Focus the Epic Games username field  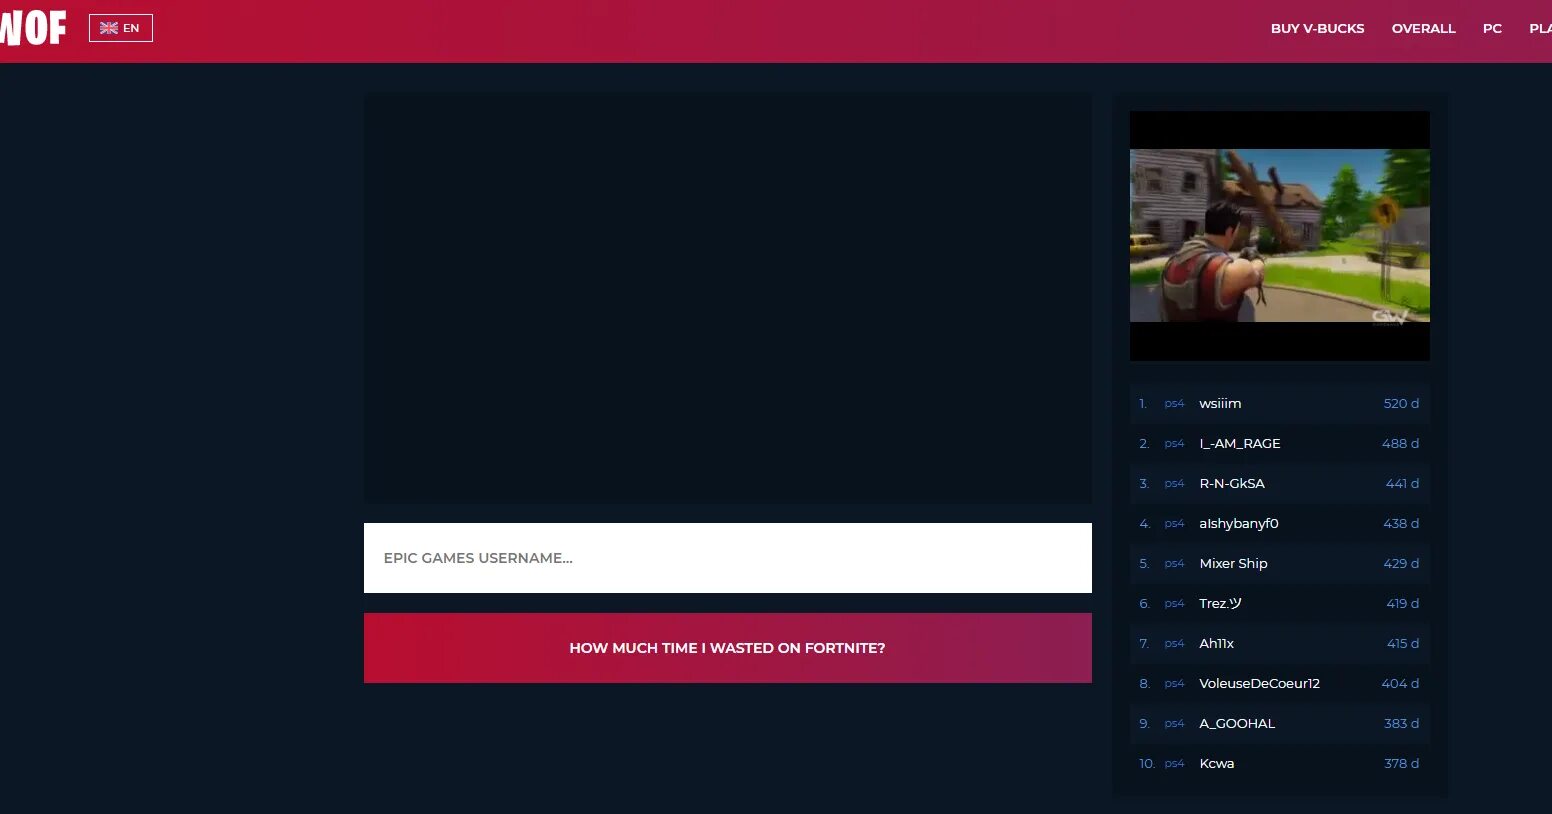coord(728,558)
